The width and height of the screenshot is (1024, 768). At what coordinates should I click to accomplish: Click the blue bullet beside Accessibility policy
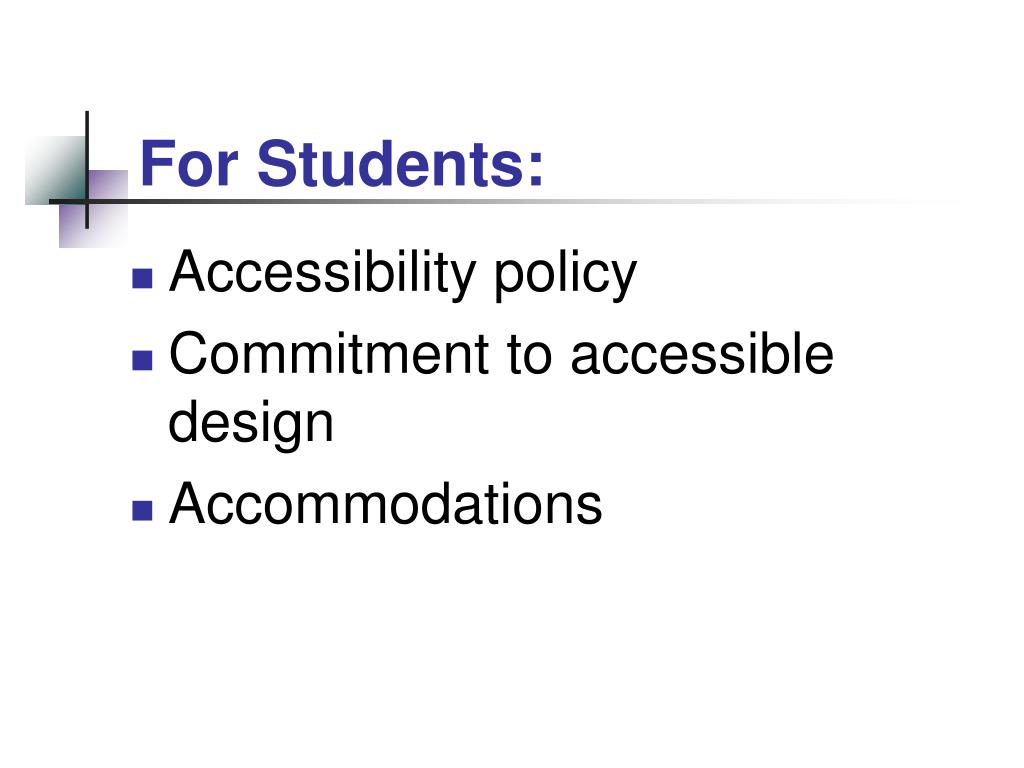pos(142,279)
